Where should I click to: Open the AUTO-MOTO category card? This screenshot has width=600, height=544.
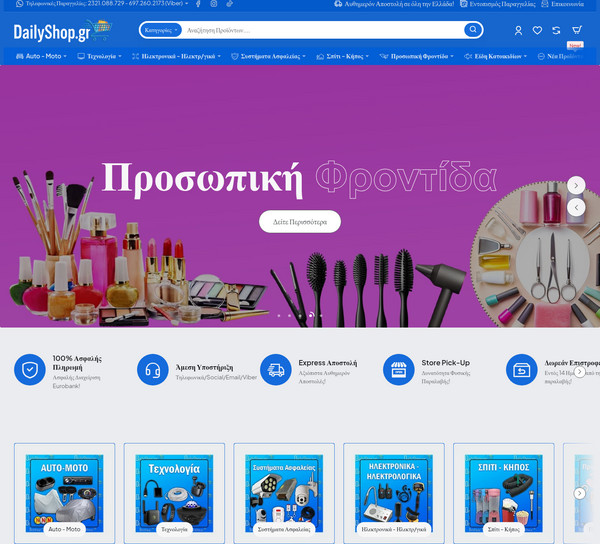pos(64,493)
